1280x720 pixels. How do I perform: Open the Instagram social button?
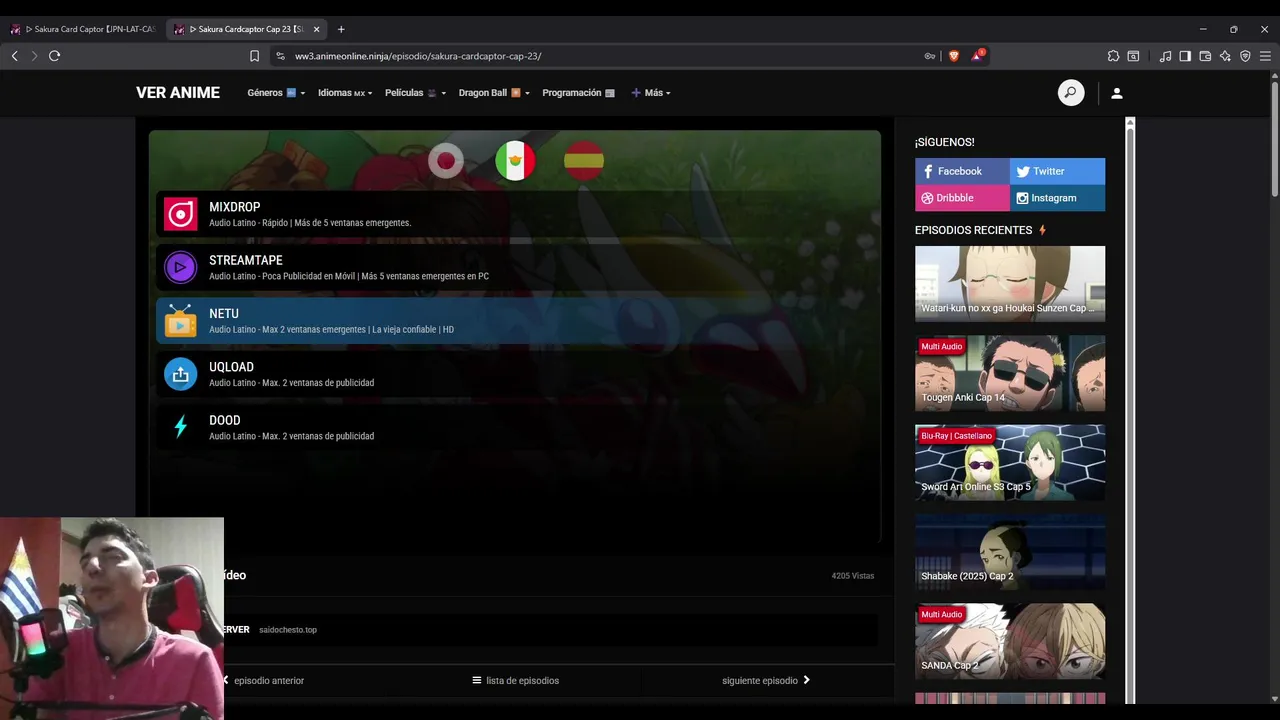[1057, 198]
